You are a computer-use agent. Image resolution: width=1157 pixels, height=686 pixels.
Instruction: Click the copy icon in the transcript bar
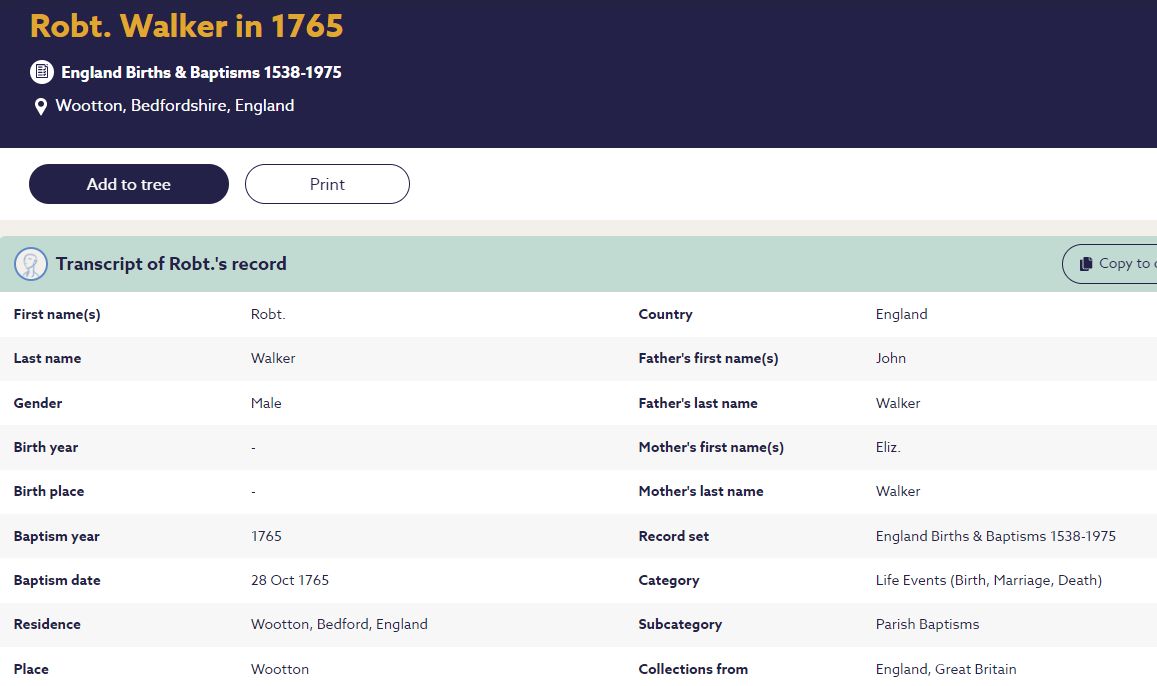[1085, 264]
